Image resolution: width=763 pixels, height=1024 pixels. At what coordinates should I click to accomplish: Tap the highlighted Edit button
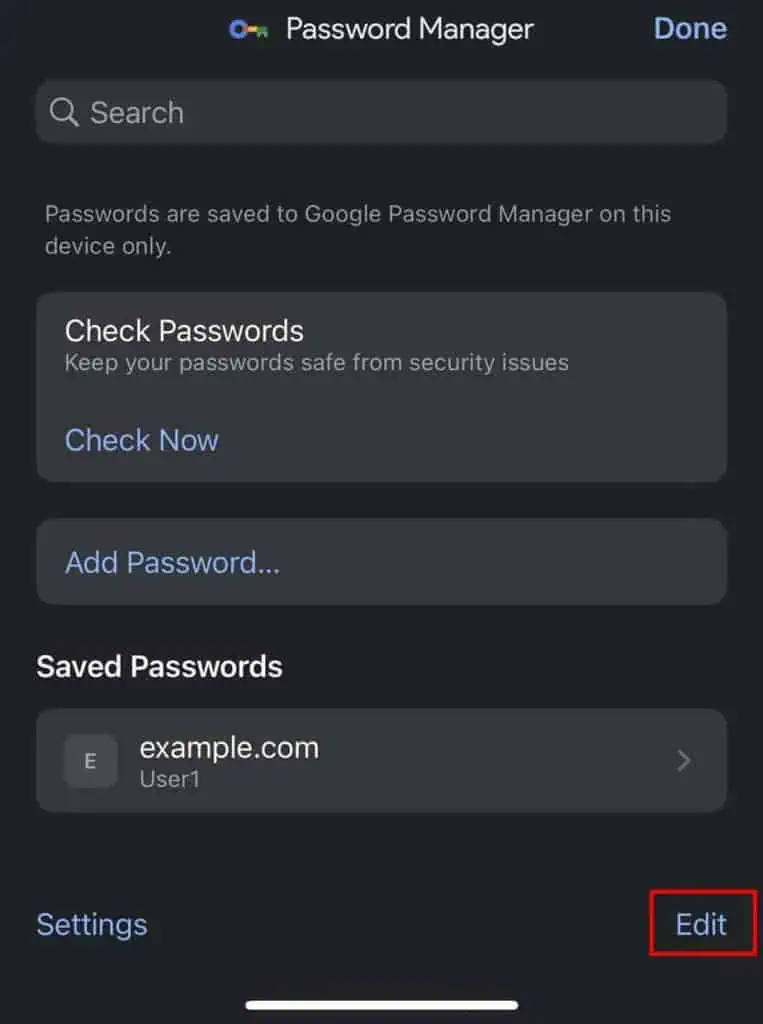click(701, 925)
